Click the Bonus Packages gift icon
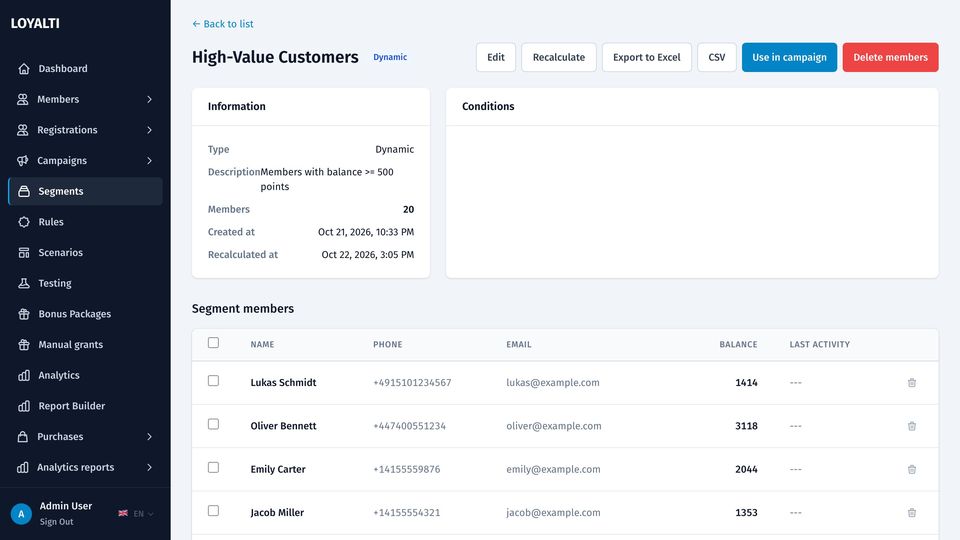Image resolution: width=960 pixels, height=540 pixels. point(24,313)
